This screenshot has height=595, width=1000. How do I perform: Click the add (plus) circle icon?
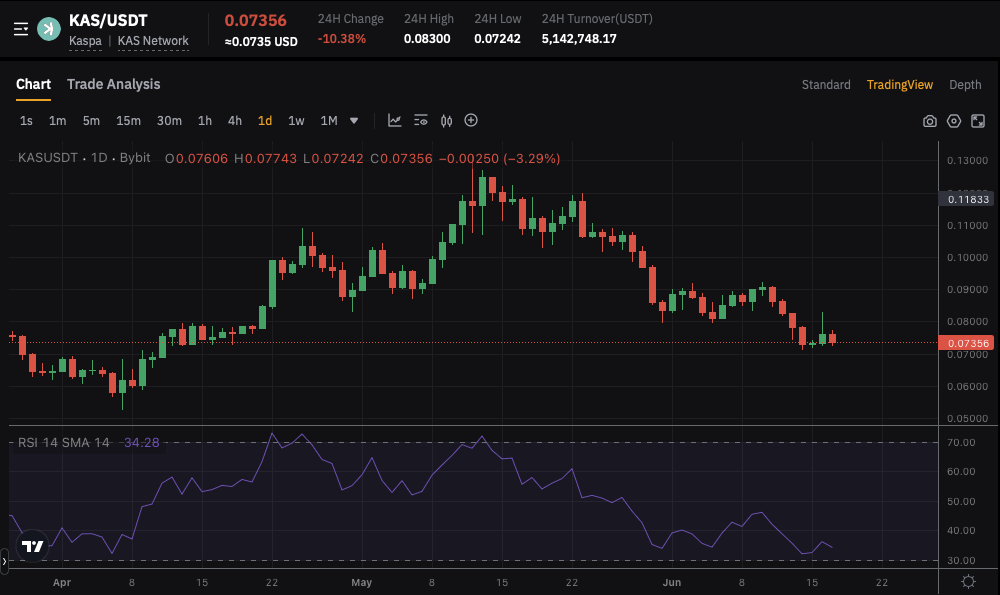(471, 121)
